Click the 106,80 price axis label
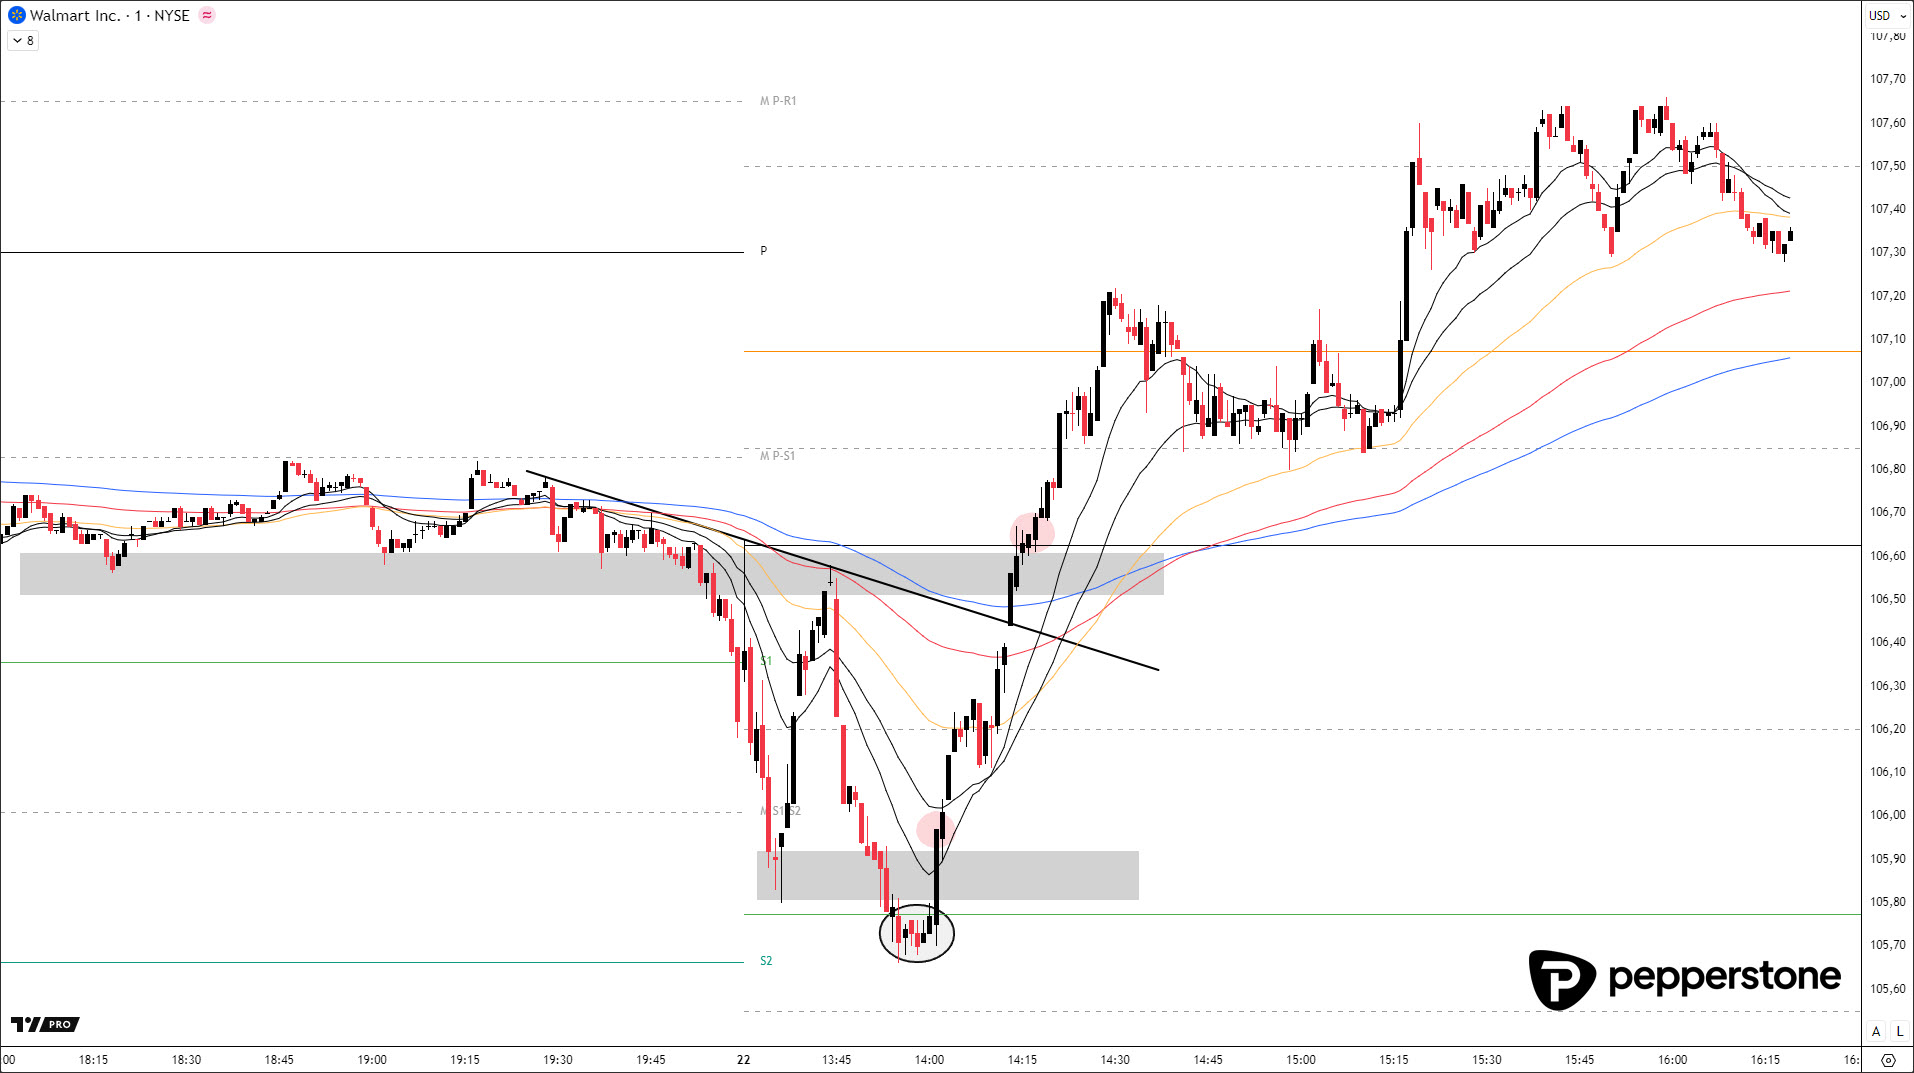Image resolution: width=1914 pixels, height=1073 pixels. click(x=1888, y=469)
